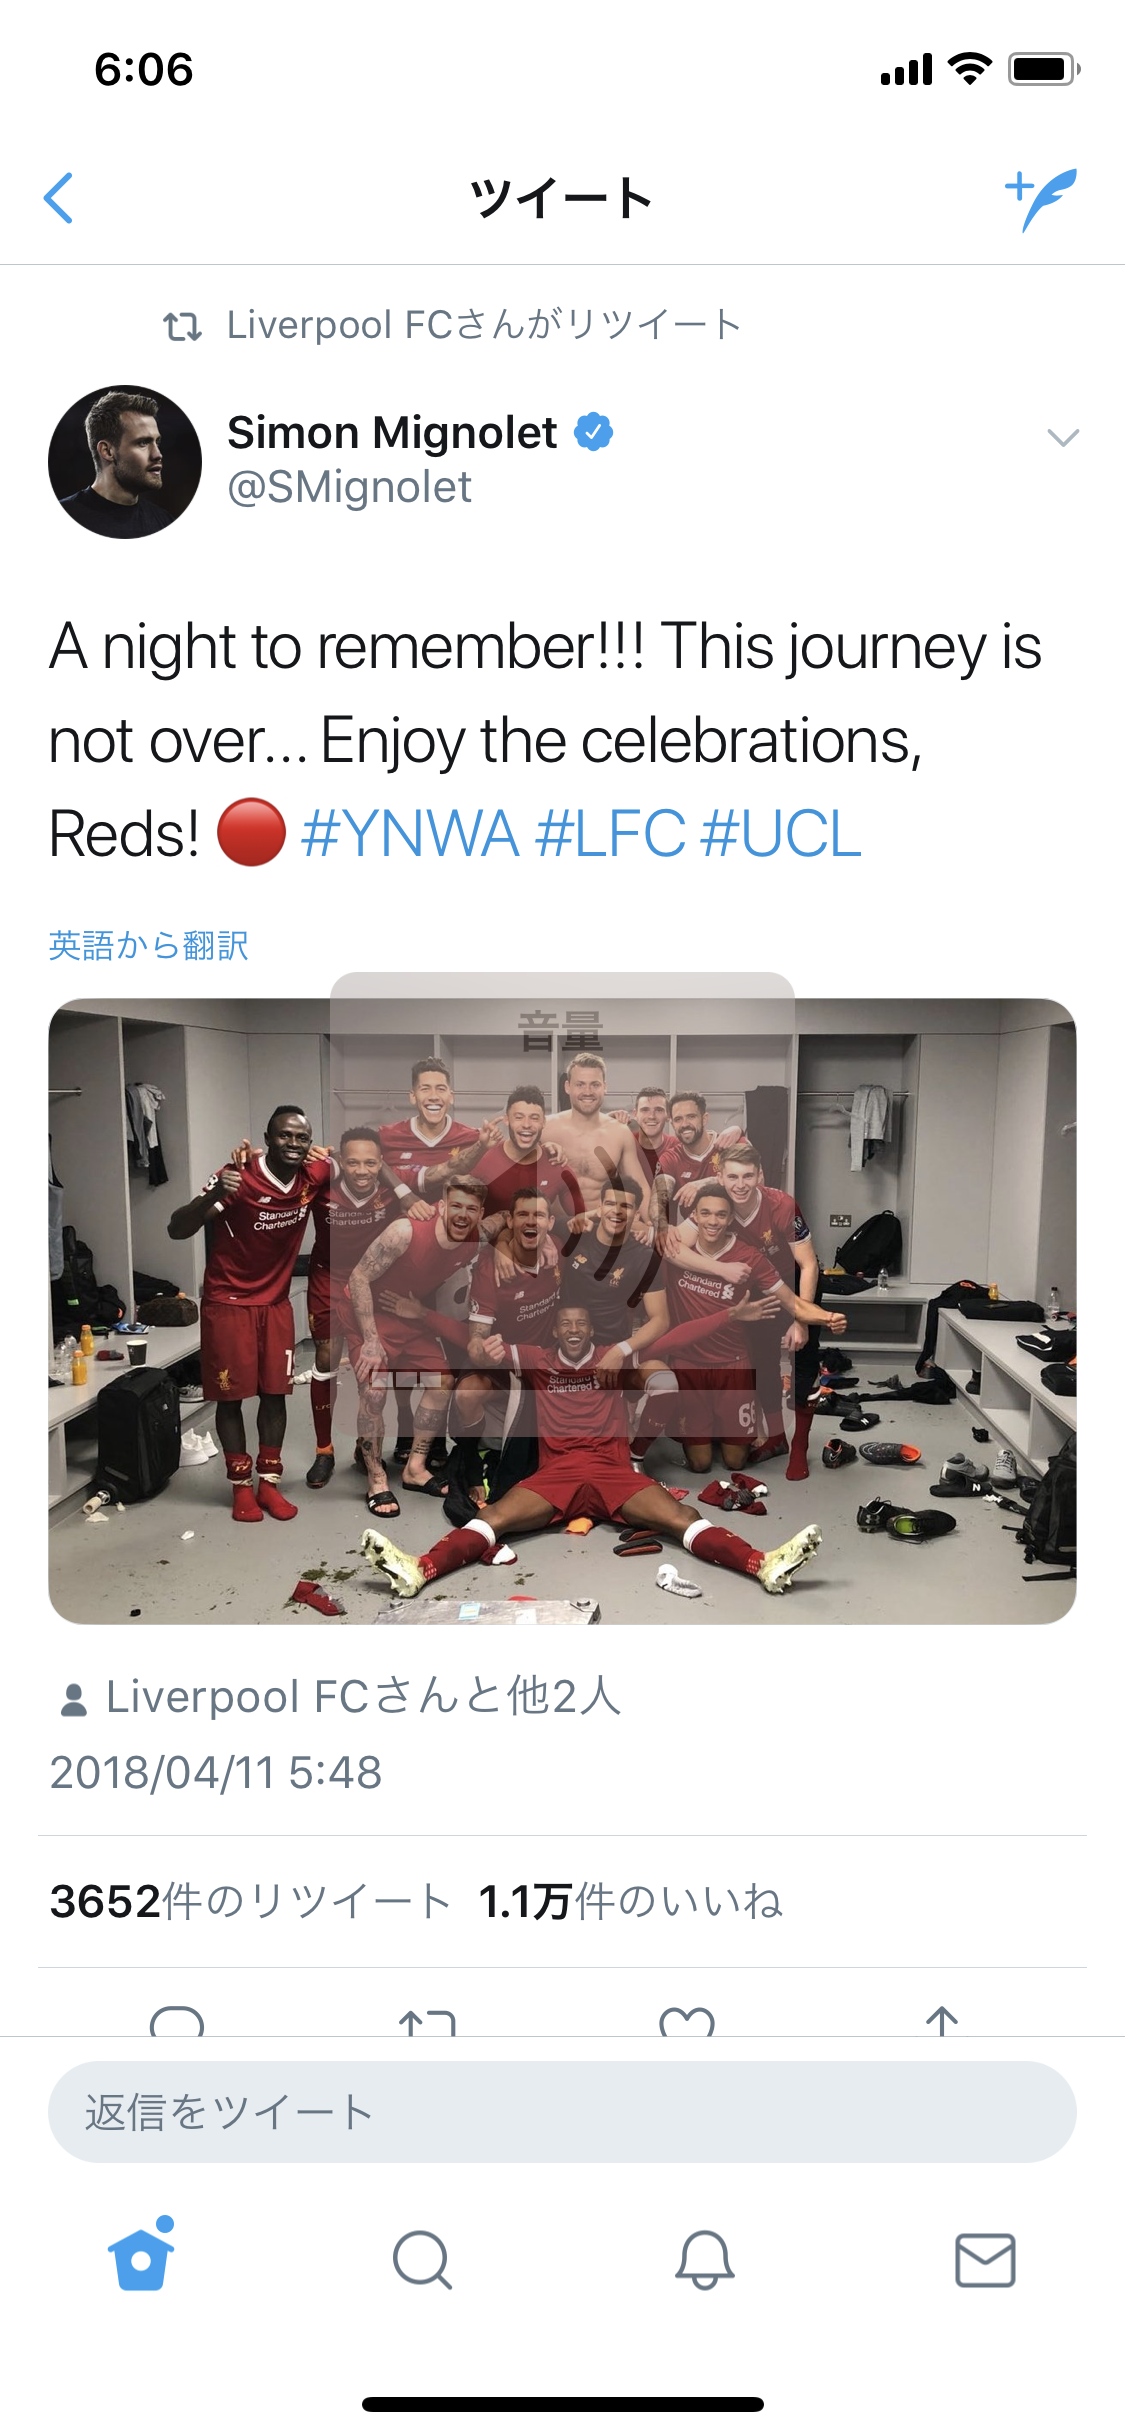Tap the reply speech bubble icon

point(177,2022)
